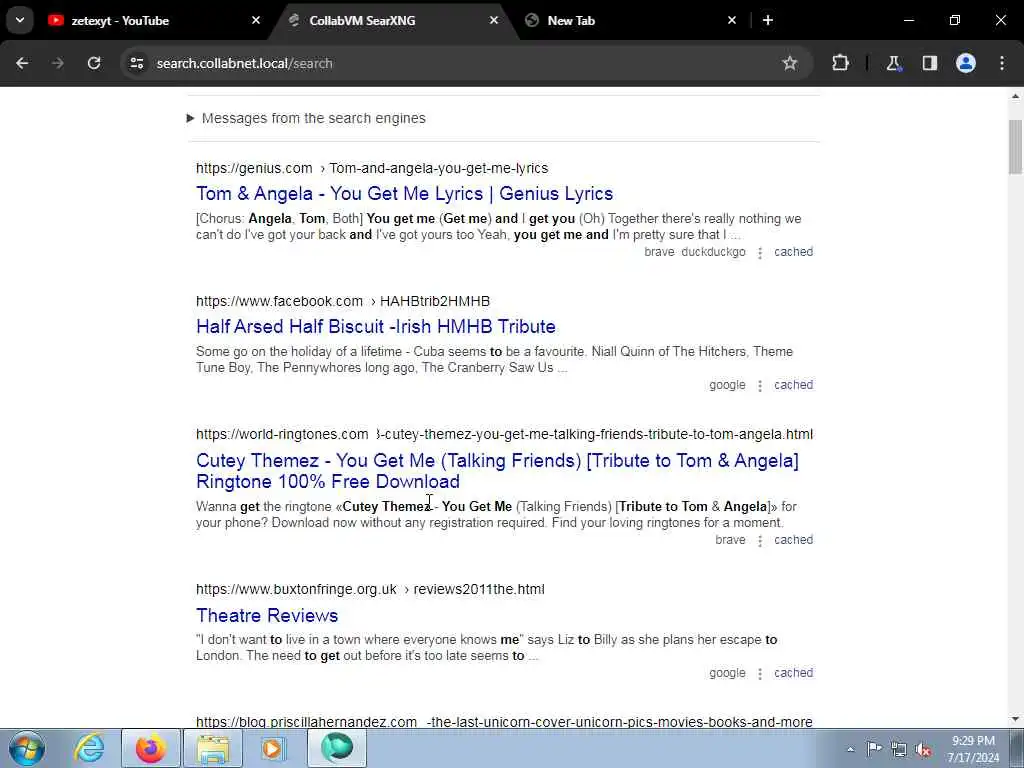Open the Extensions puzzle icon
The width and height of the screenshot is (1024, 768).
point(840,63)
